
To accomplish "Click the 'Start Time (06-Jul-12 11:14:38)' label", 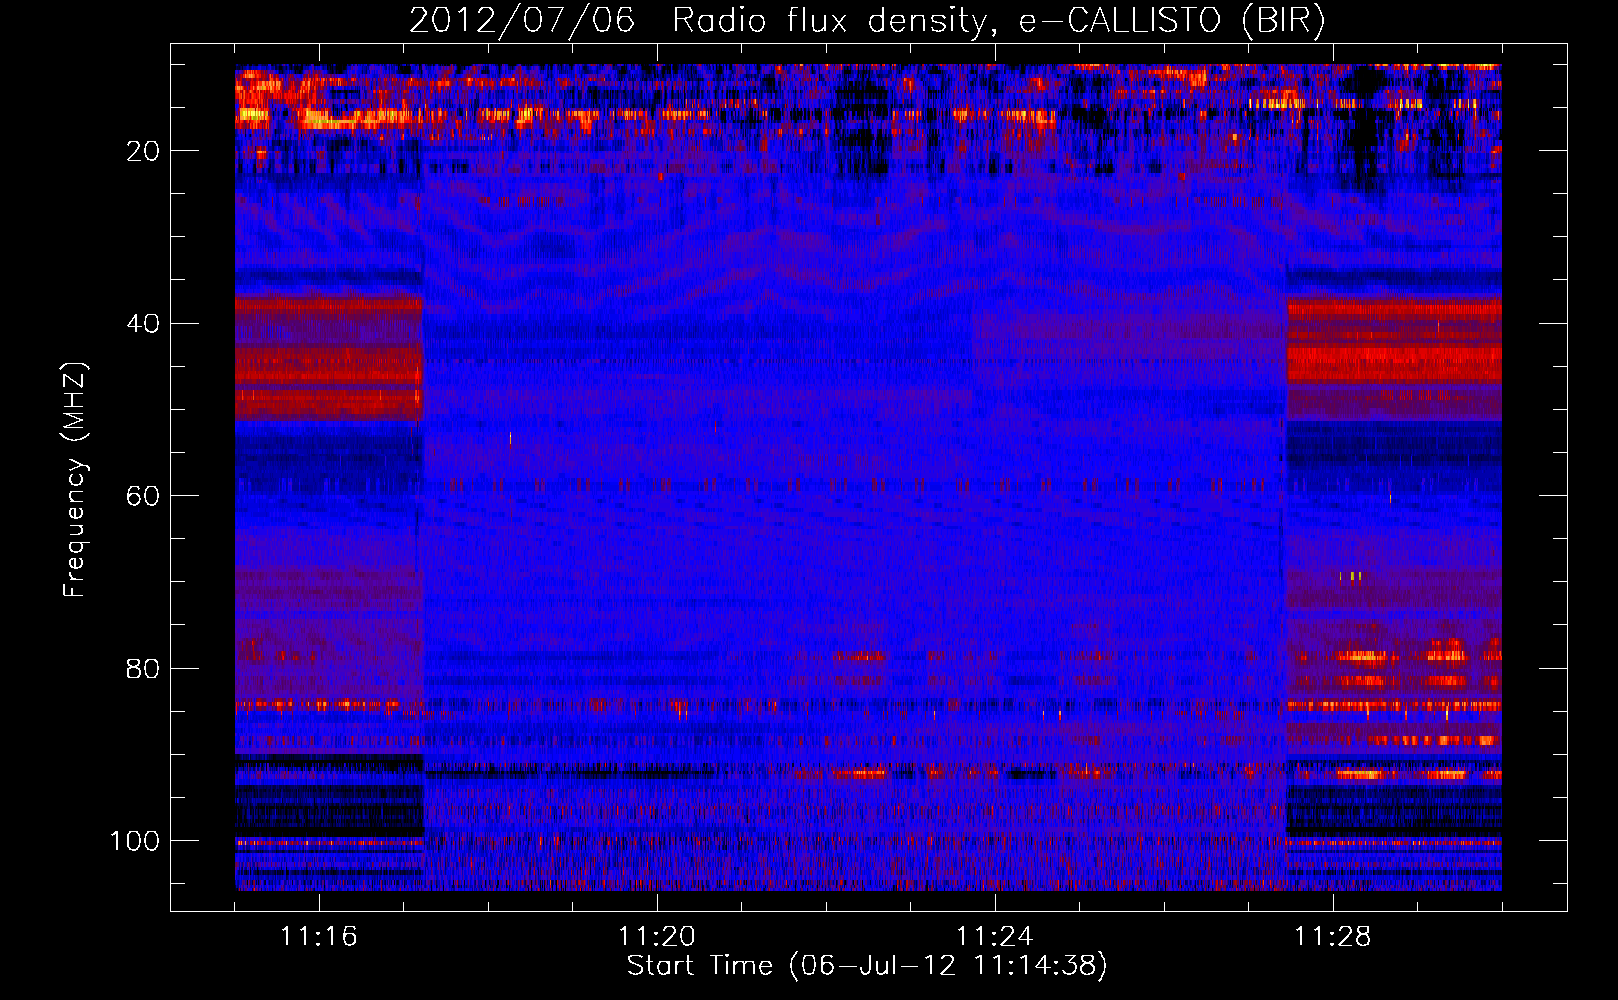I will 867,966.
